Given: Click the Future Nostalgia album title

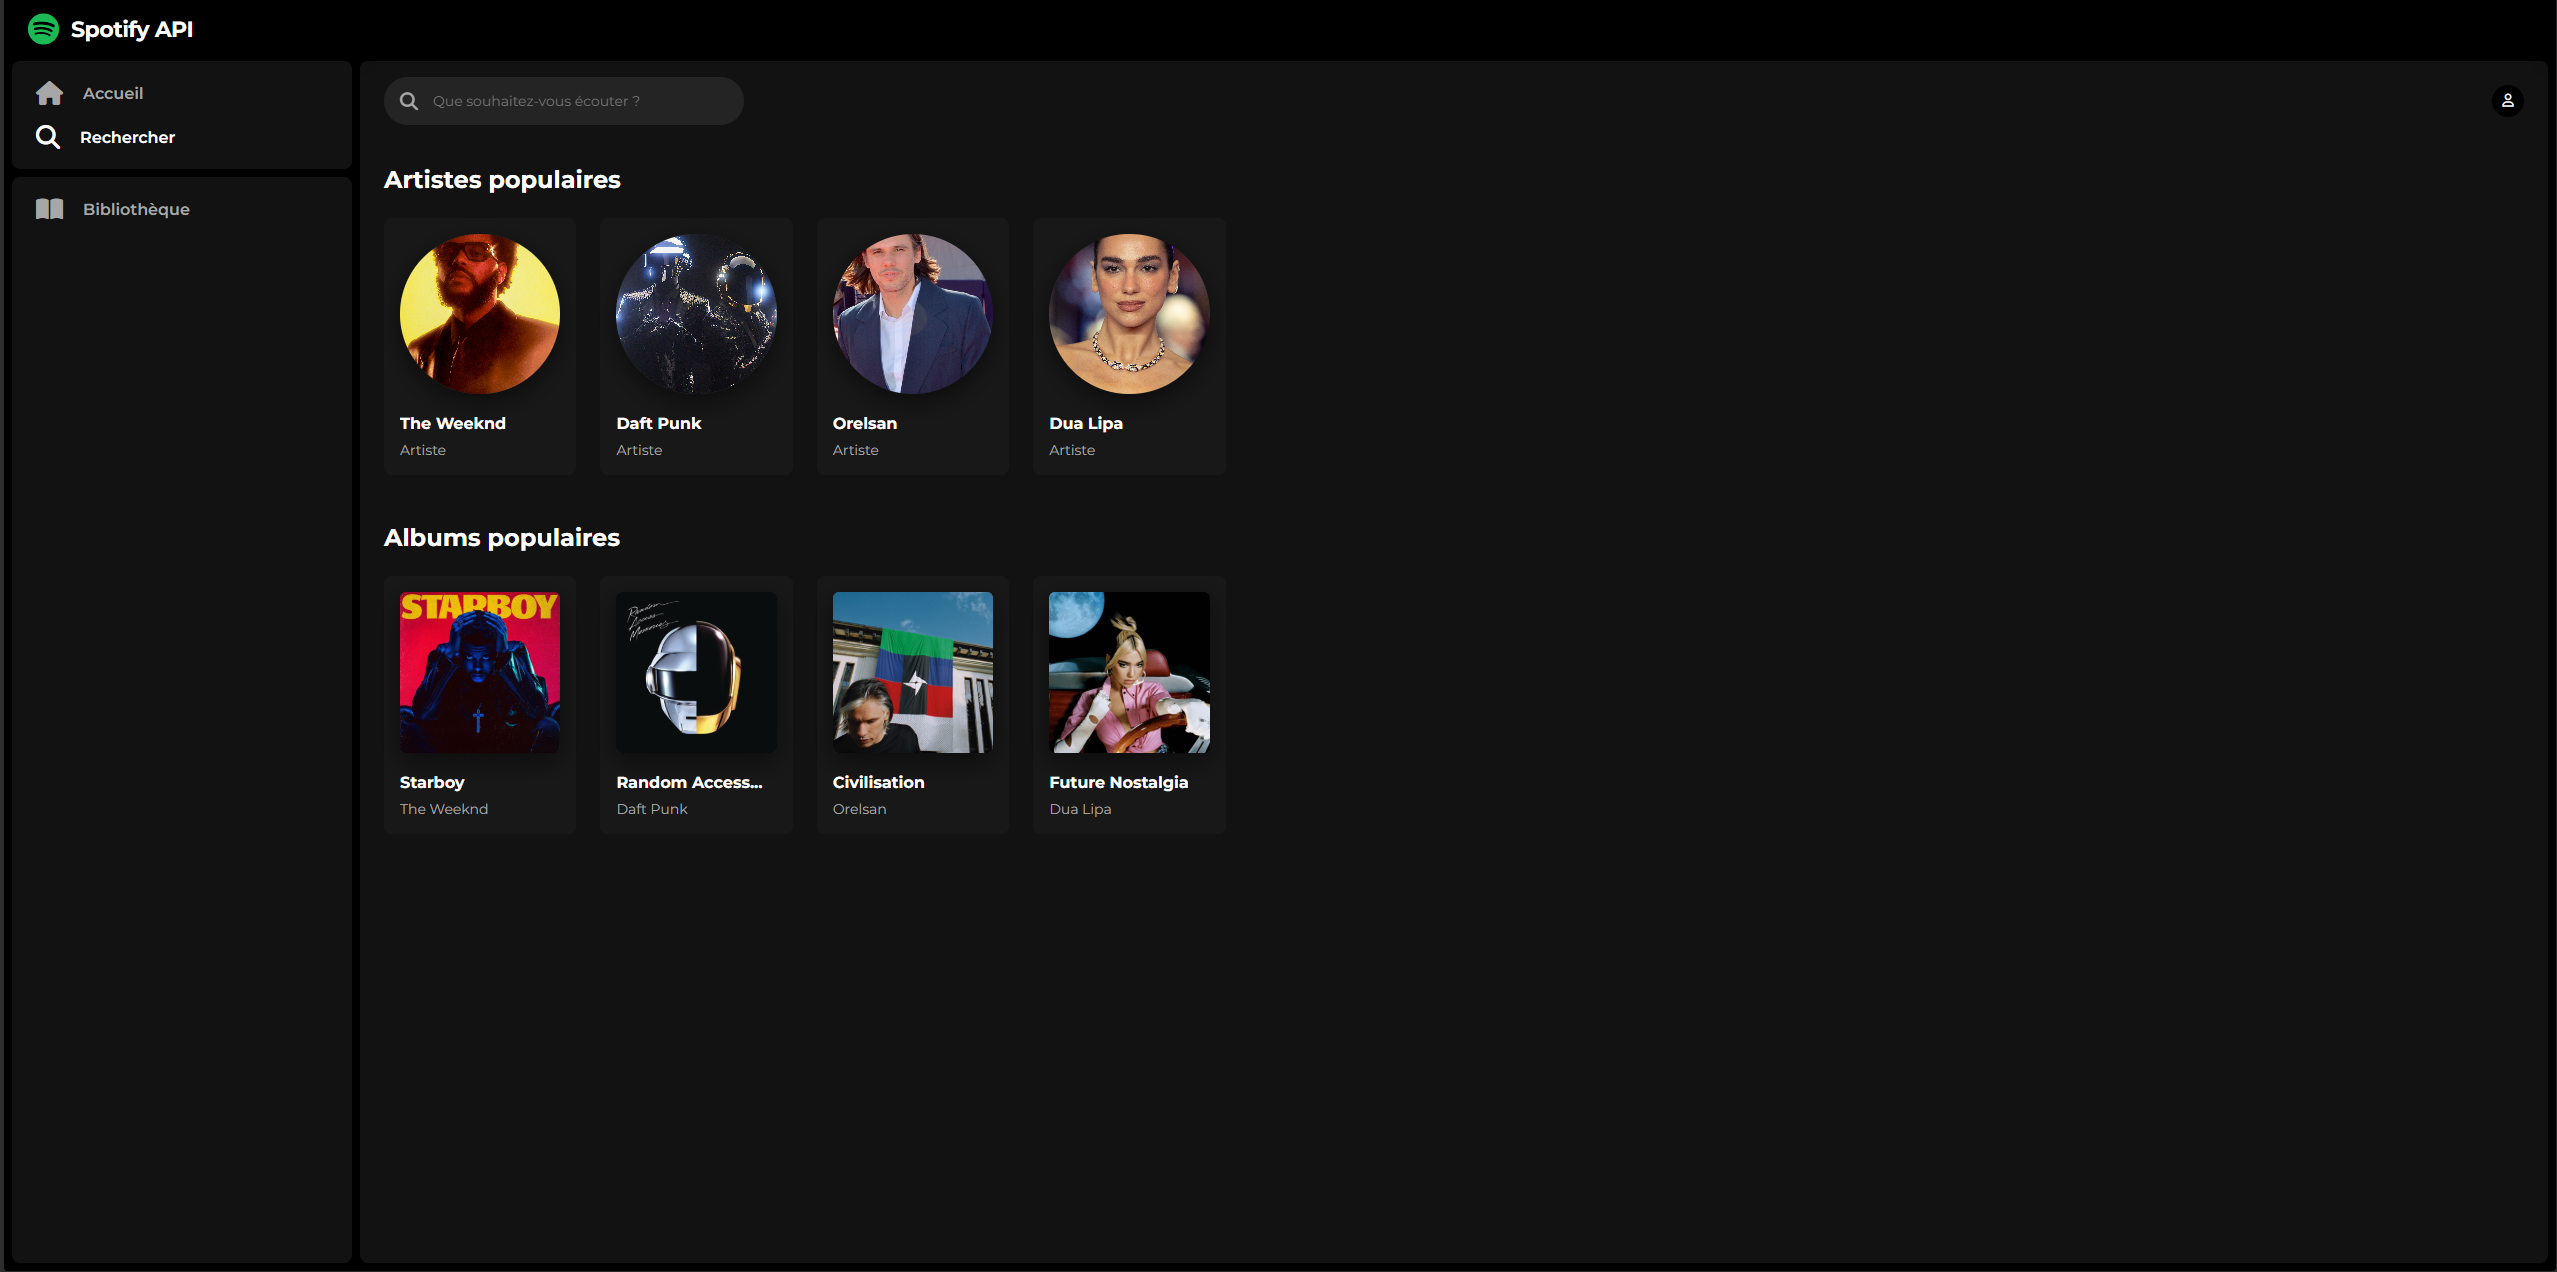Looking at the screenshot, I should [1119, 782].
